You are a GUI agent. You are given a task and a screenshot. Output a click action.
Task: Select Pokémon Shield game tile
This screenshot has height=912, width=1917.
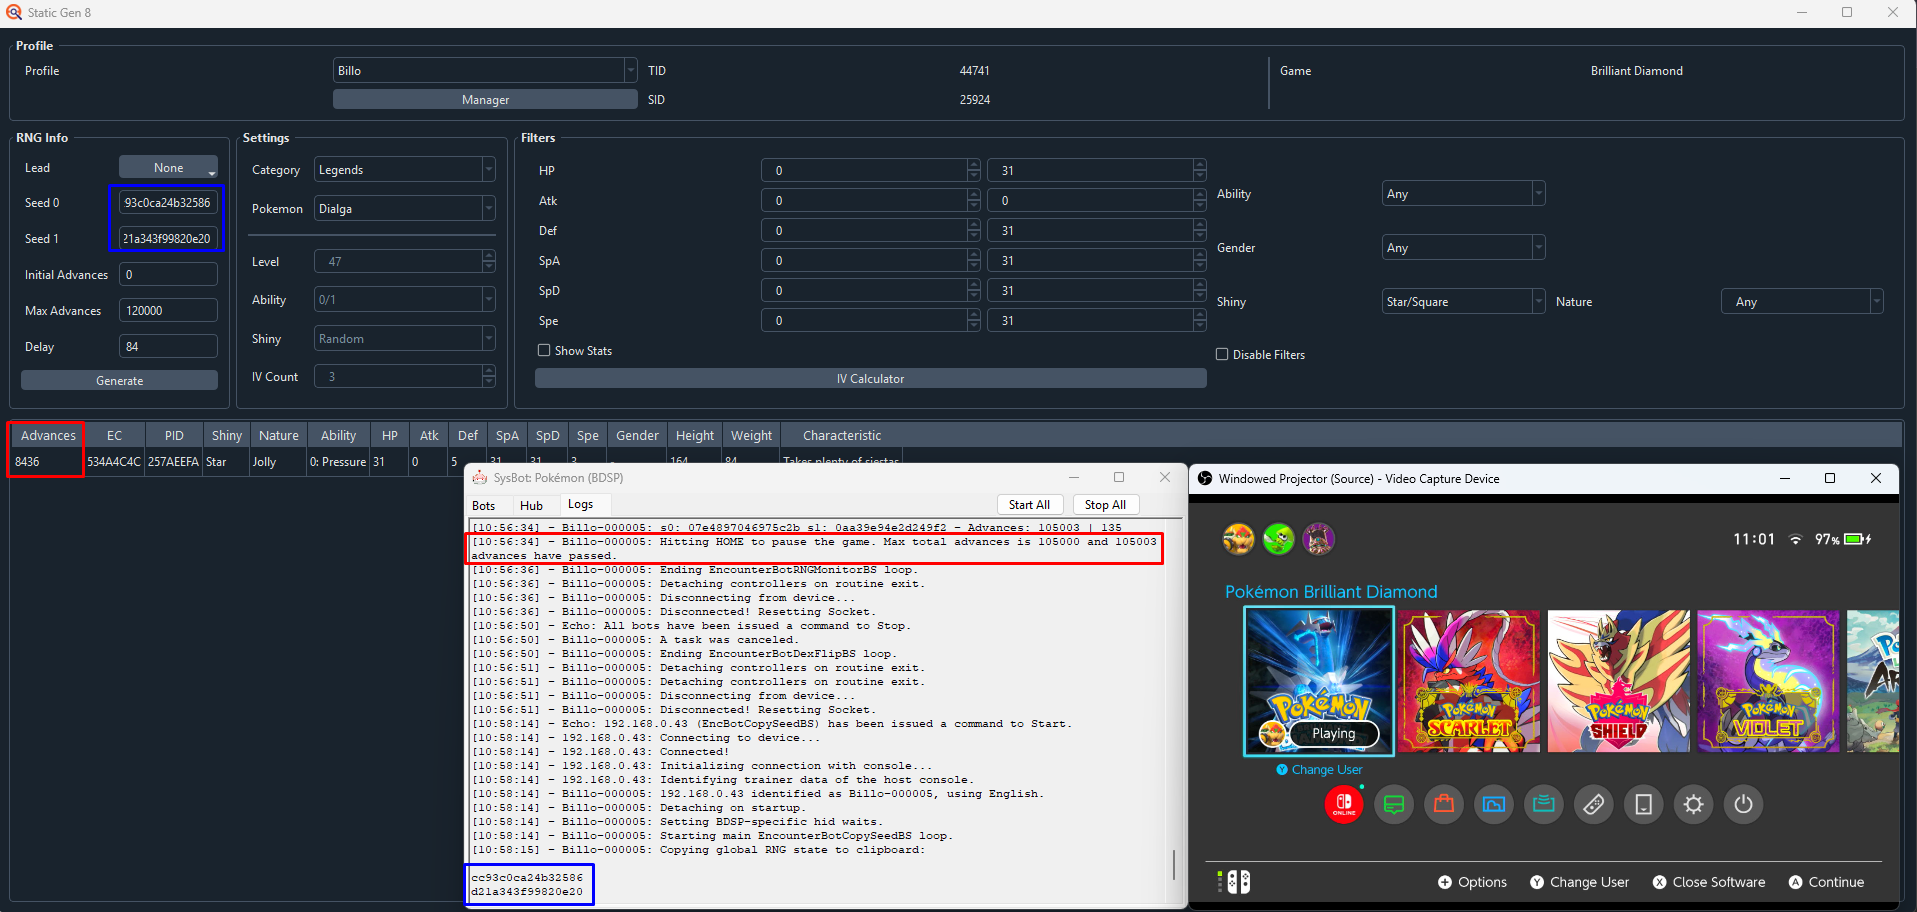click(x=1618, y=681)
